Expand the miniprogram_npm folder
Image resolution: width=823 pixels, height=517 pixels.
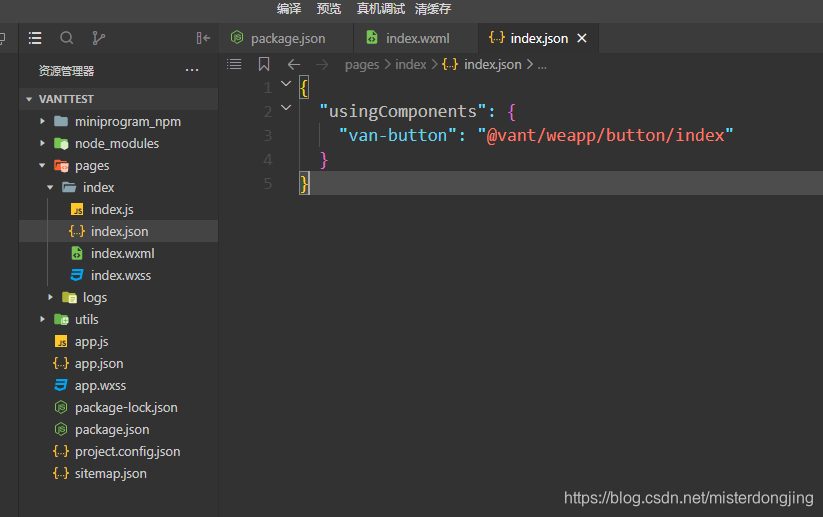(x=43, y=121)
